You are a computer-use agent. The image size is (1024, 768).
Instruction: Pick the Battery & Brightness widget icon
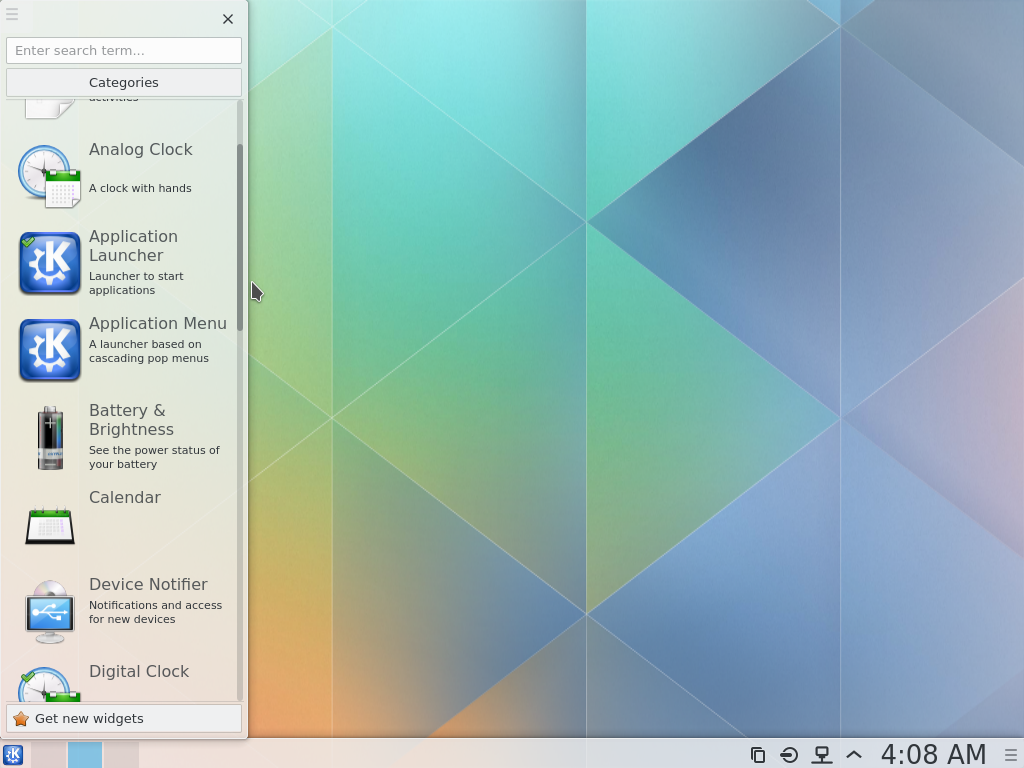49,437
